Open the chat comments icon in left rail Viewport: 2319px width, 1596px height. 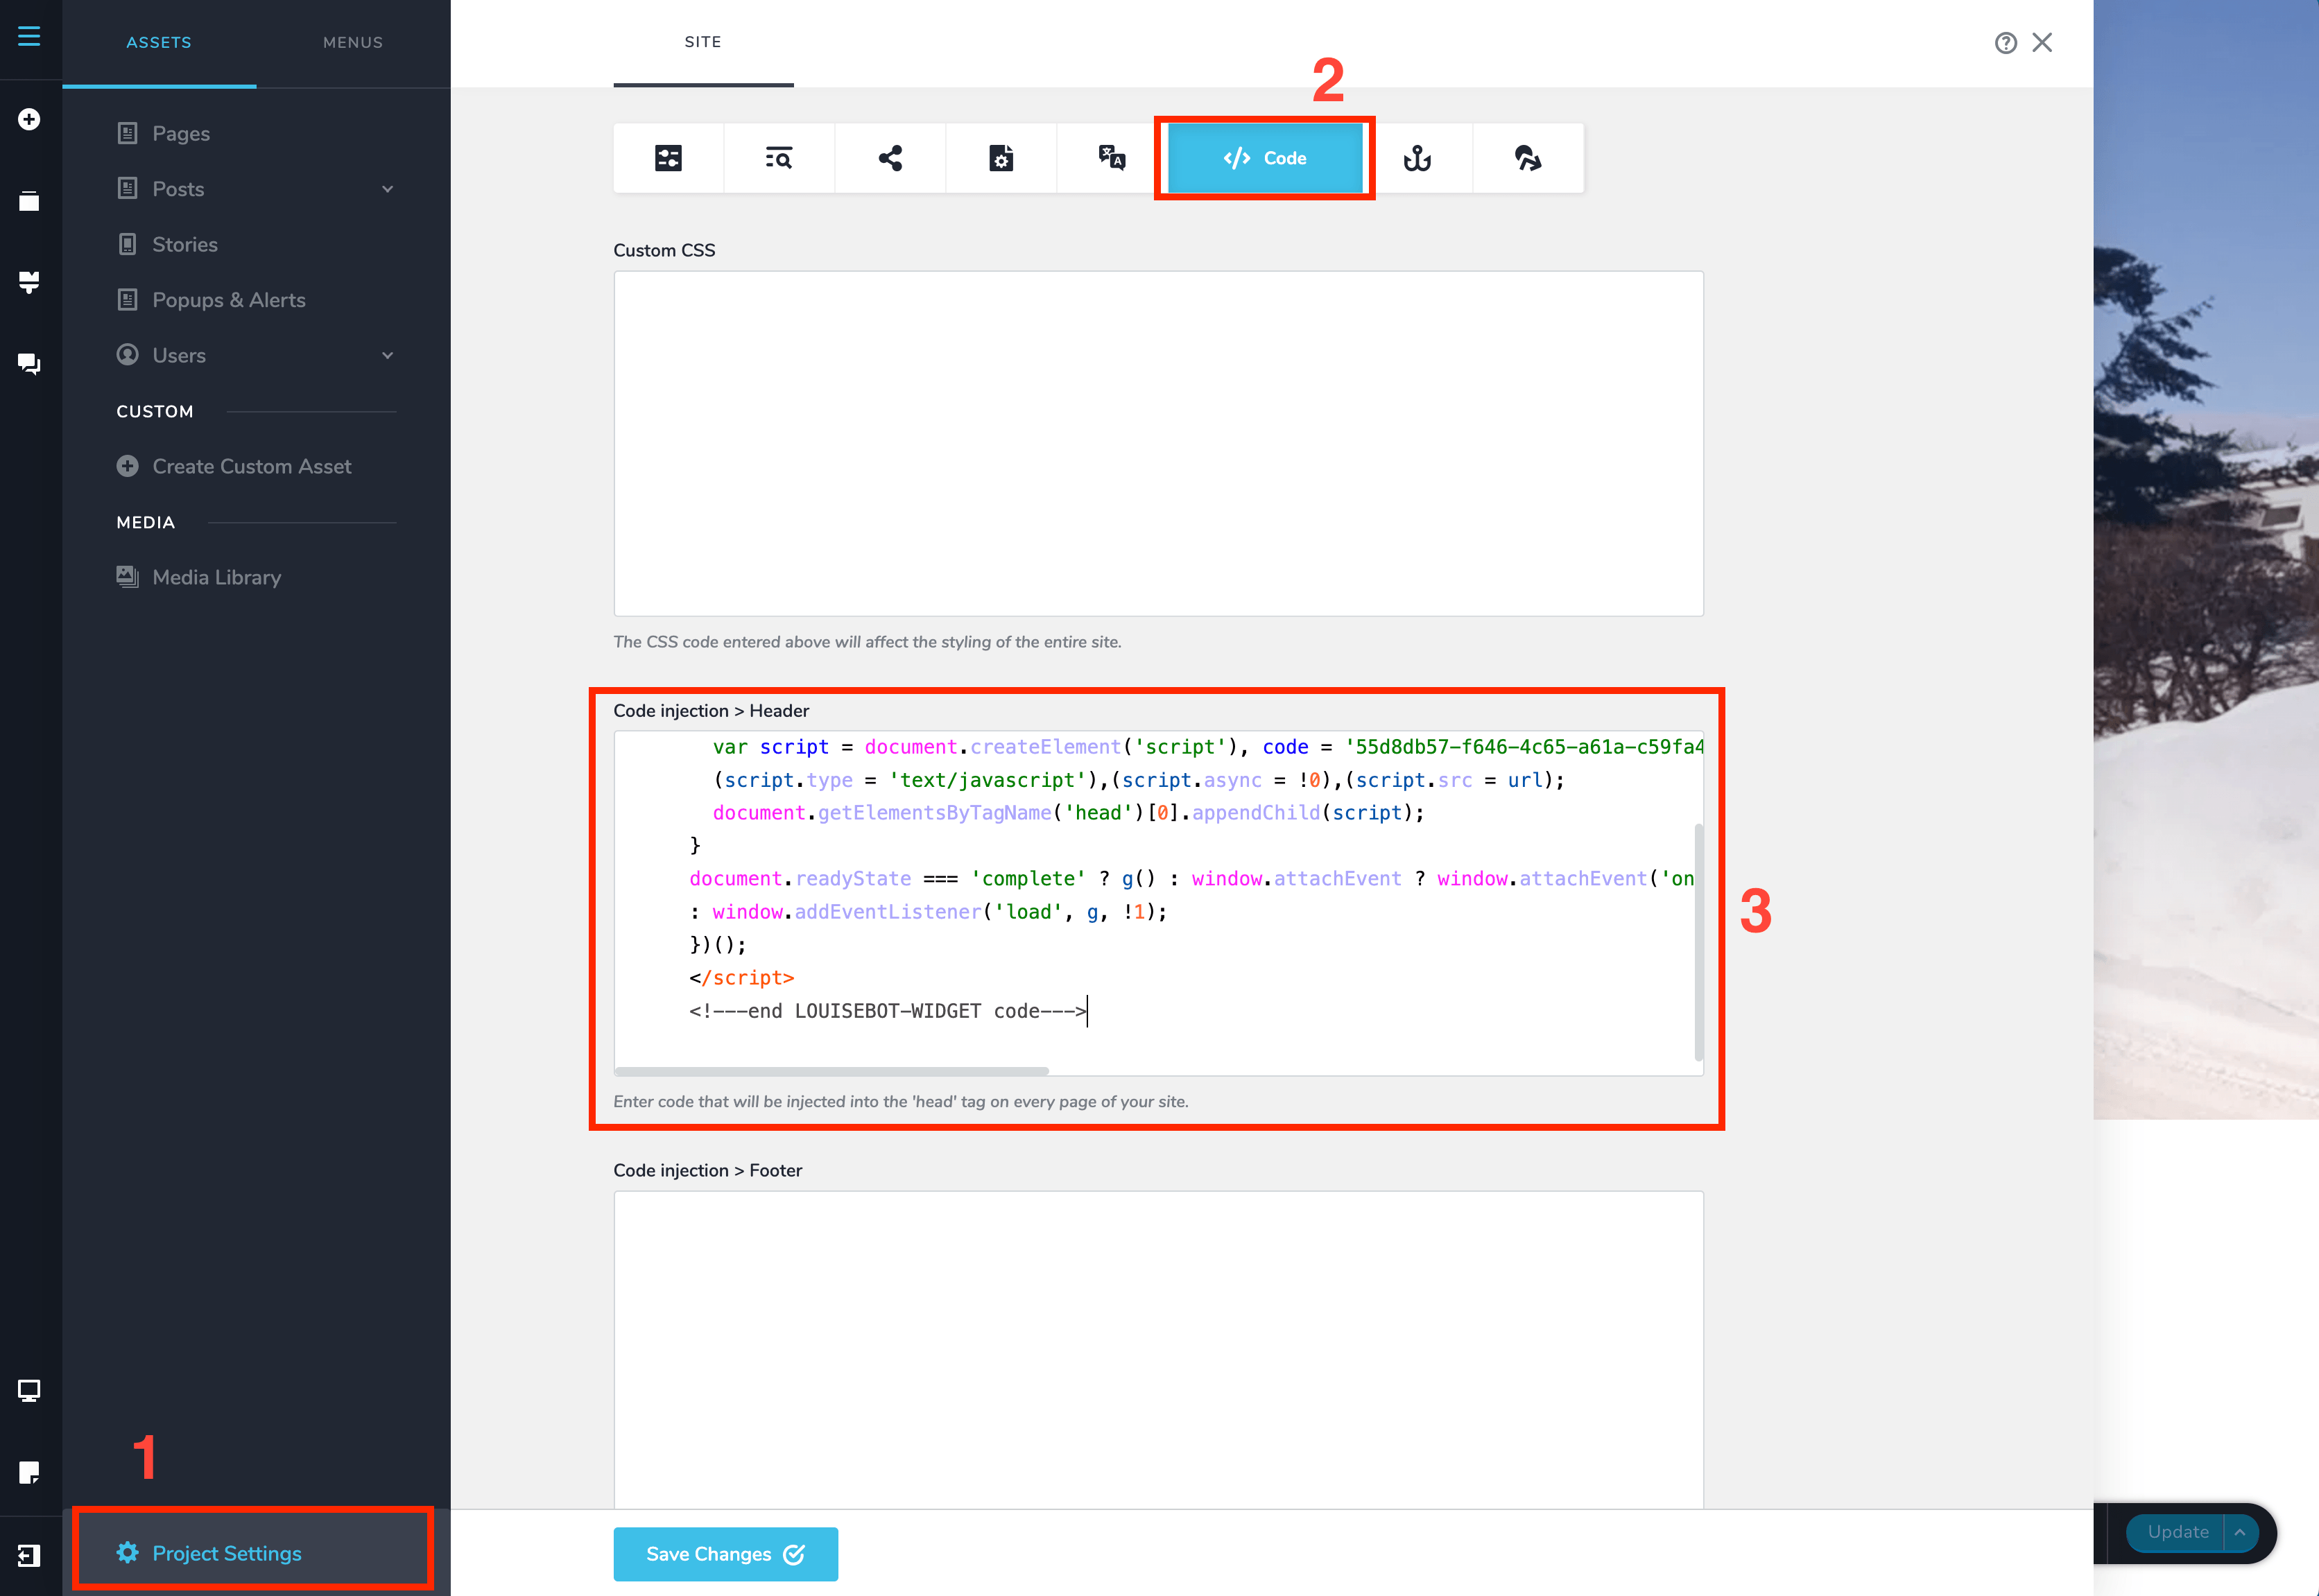[x=29, y=364]
